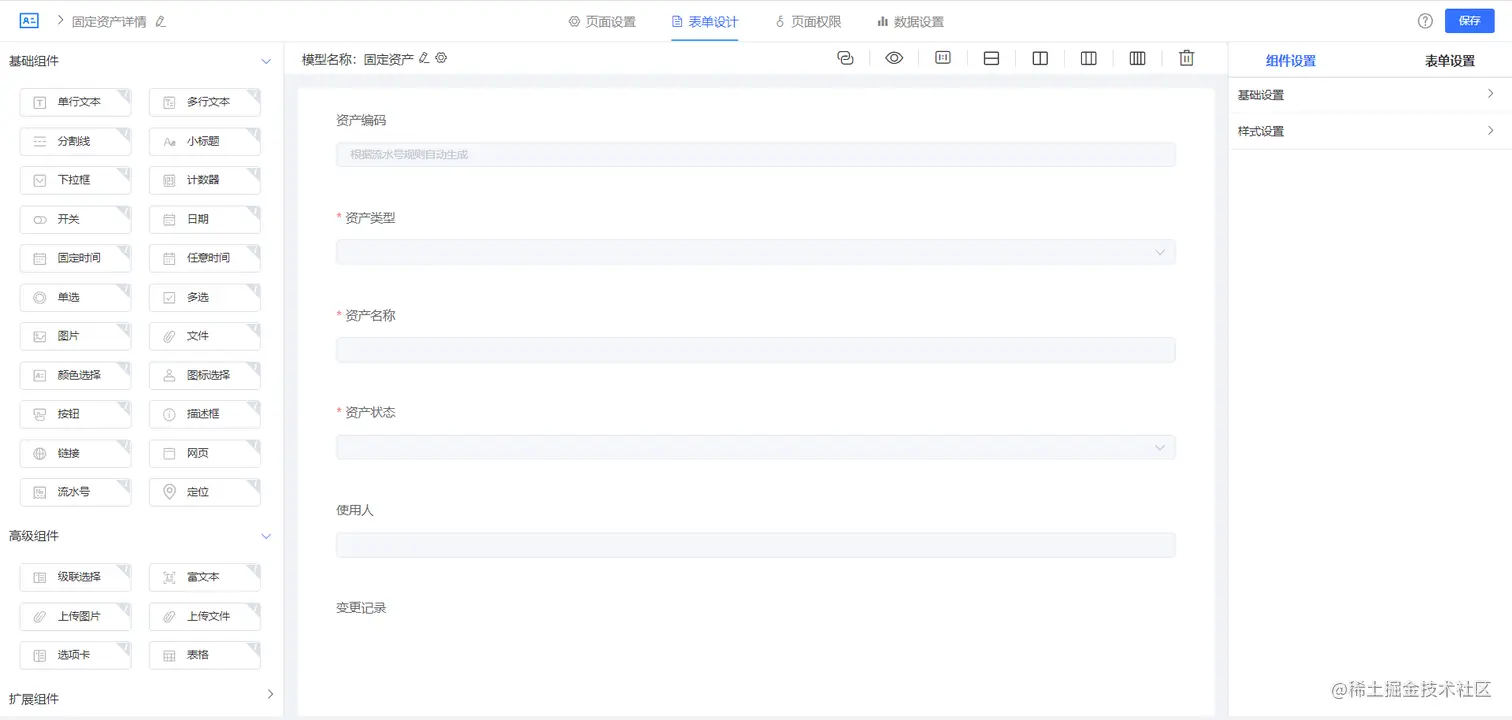Pick the 级联选择 component
This screenshot has height=720, width=1512.
click(75, 577)
